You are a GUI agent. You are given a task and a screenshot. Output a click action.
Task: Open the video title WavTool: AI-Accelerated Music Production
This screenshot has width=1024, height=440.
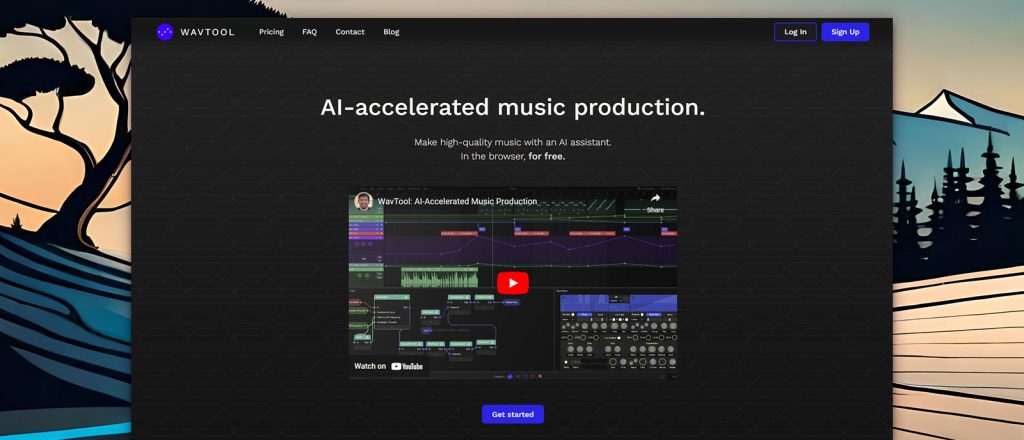coord(457,202)
